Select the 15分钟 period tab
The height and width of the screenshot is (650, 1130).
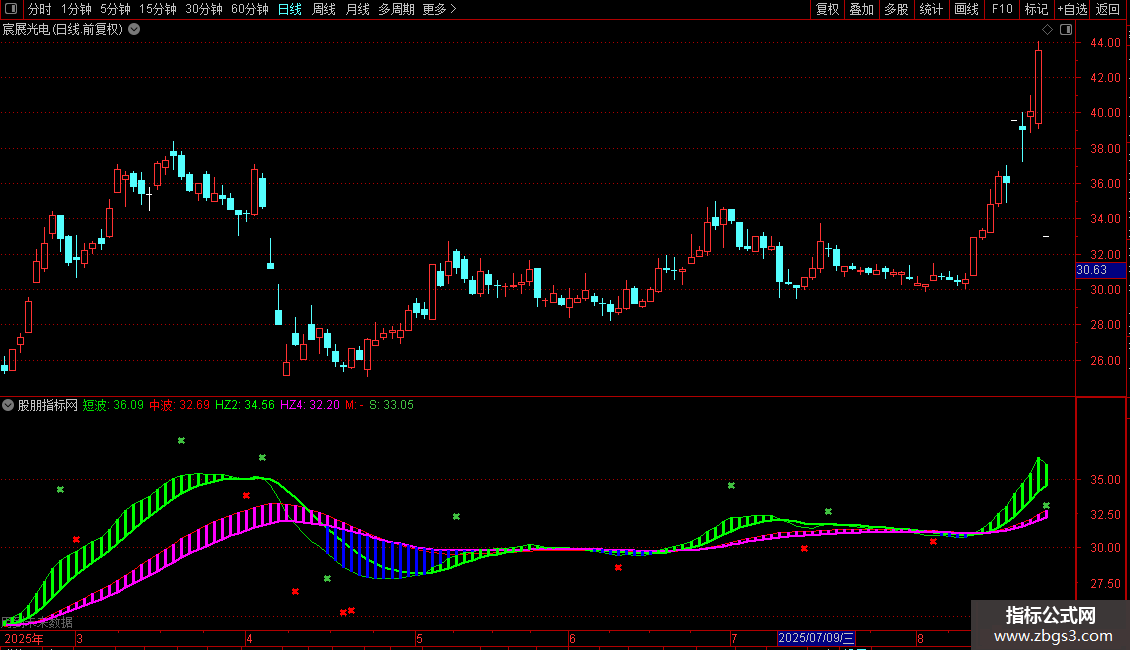coord(158,9)
